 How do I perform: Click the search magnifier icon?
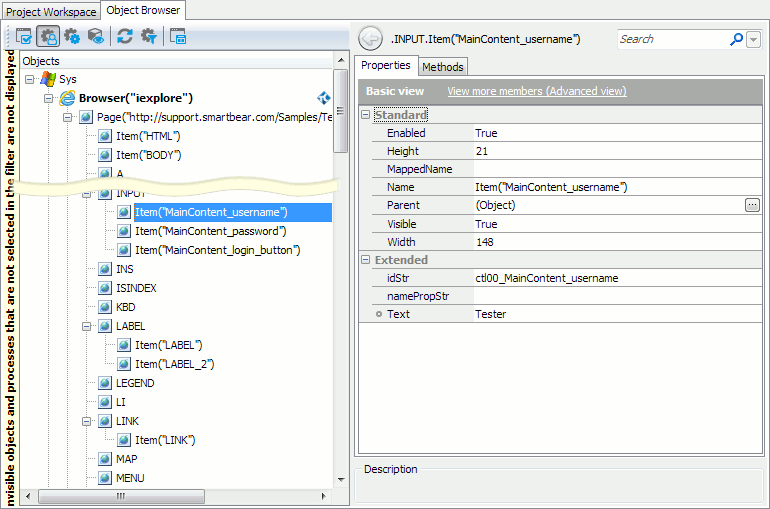(736, 39)
